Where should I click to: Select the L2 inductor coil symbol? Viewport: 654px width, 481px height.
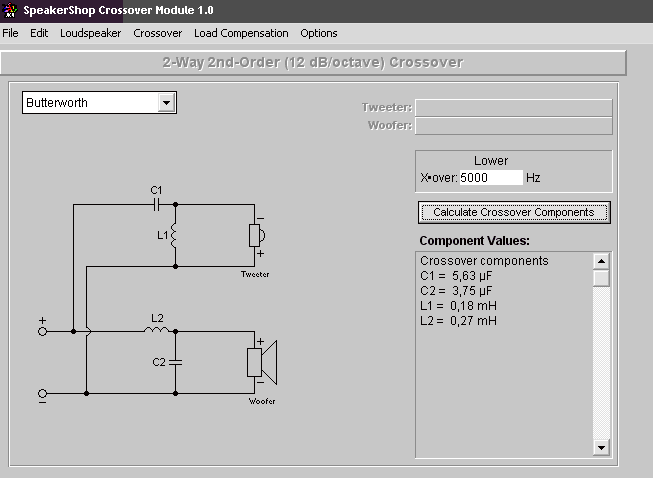click(157, 330)
